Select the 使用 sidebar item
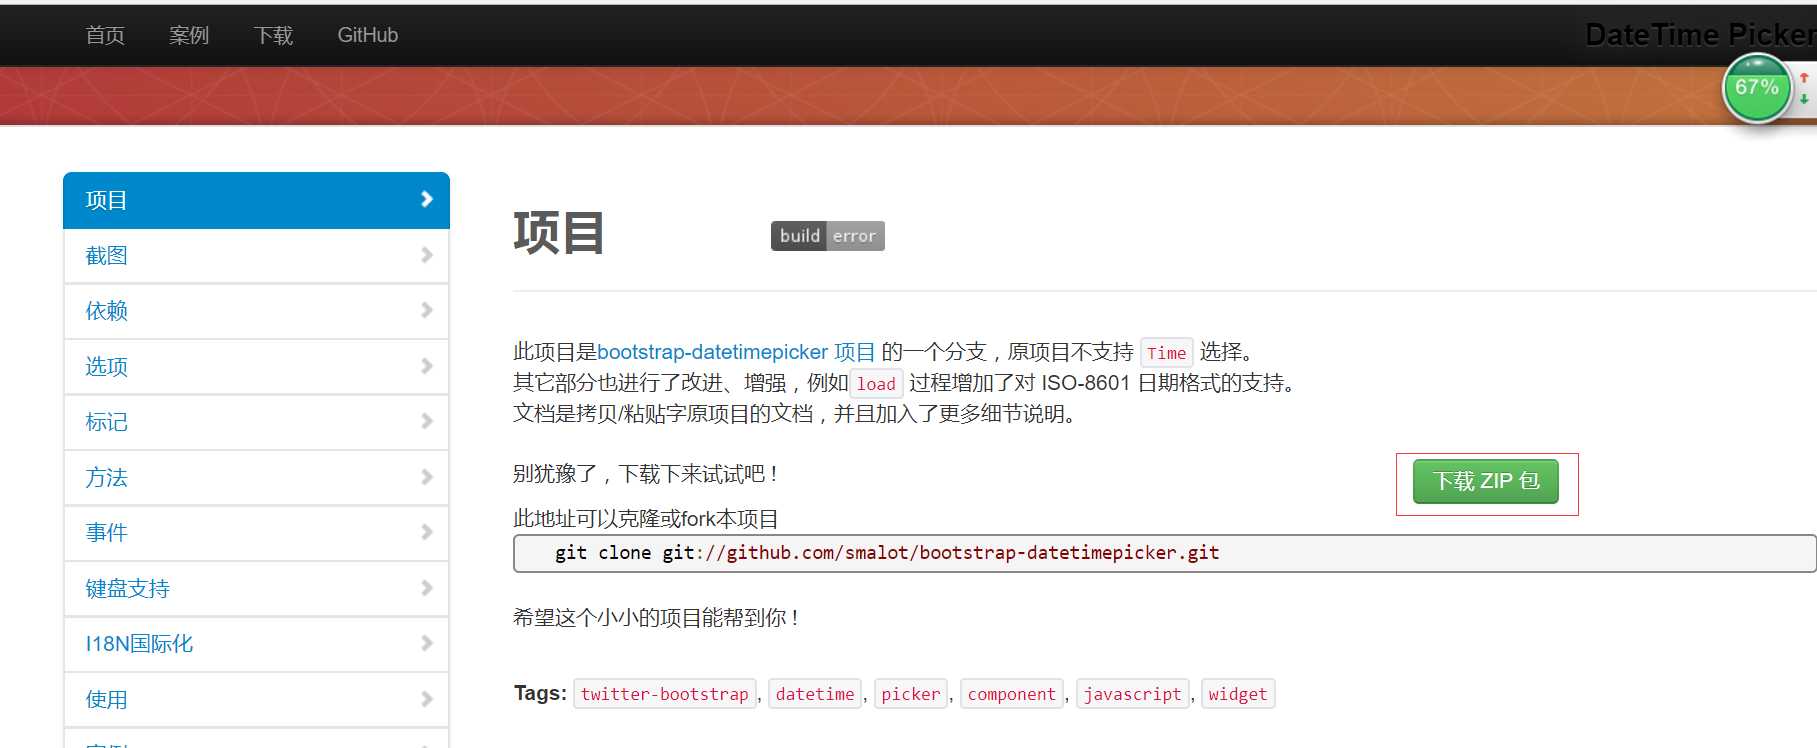Image resolution: width=1817 pixels, height=748 pixels. click(x=256, y=700)
